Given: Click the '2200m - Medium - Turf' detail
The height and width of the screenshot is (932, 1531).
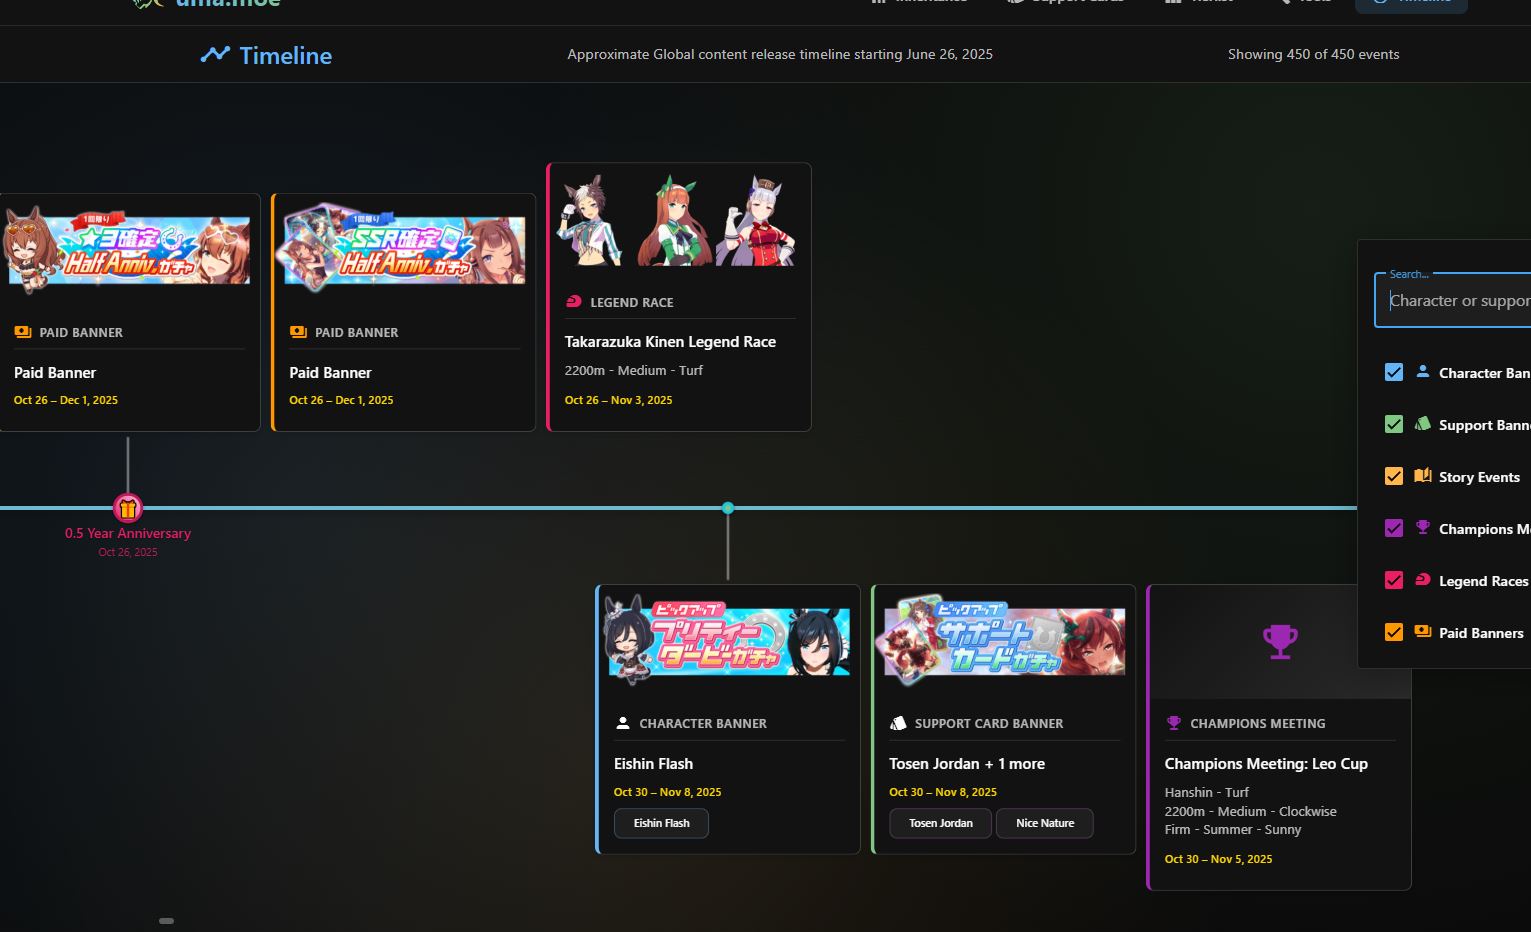Looking at the screenshot, I should [634, 370].
